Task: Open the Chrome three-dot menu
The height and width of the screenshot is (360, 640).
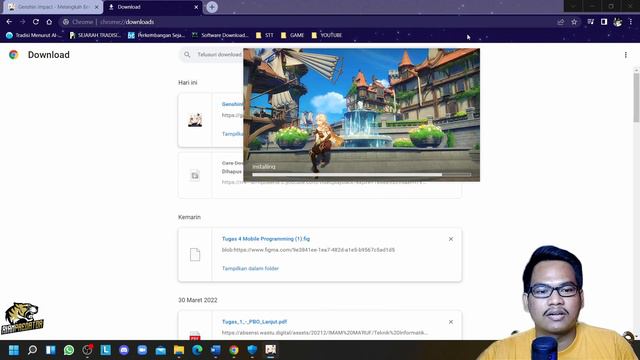Action: [x=631, y=22]
